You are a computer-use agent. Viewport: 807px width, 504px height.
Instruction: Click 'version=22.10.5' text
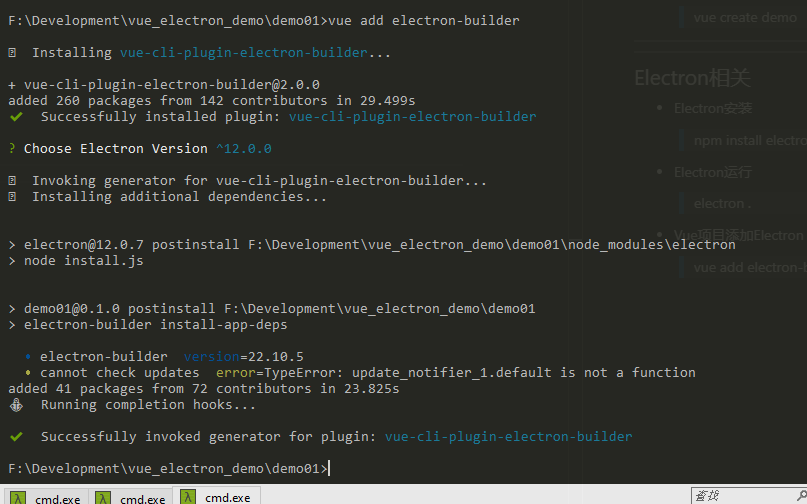tap(243, 357)
